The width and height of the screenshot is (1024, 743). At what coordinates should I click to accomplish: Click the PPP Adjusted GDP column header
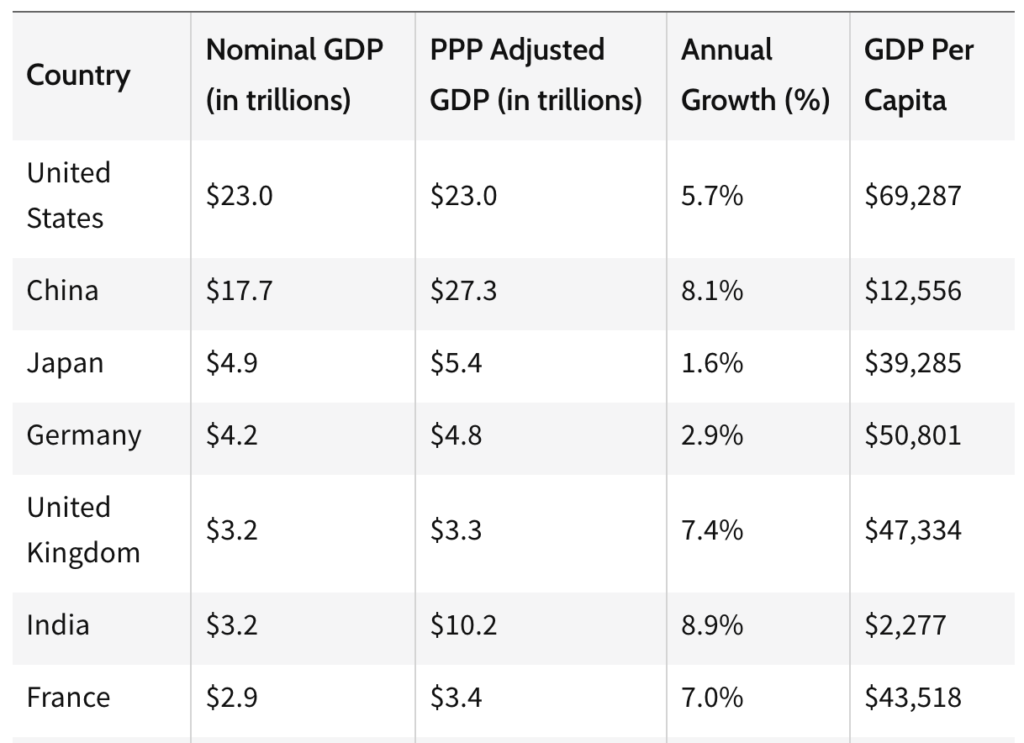535,75
